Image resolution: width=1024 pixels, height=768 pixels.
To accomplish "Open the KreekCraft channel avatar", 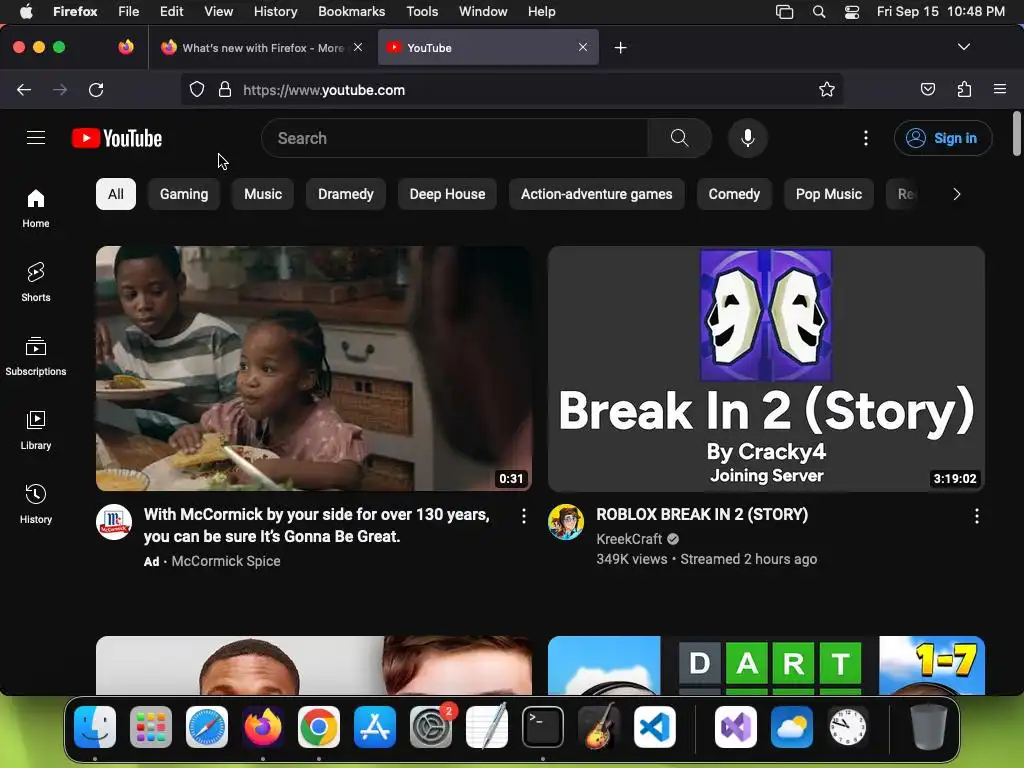I will [566, 522].
